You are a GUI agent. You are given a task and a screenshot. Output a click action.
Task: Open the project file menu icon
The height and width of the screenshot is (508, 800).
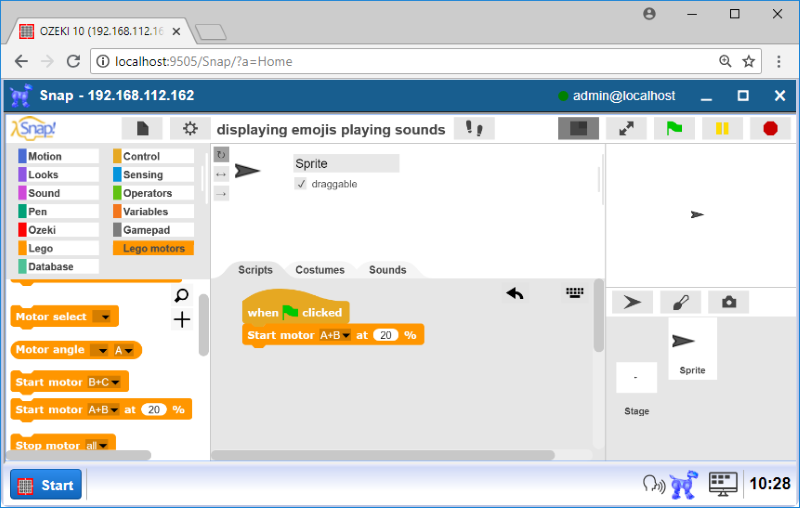click(142, 129)
